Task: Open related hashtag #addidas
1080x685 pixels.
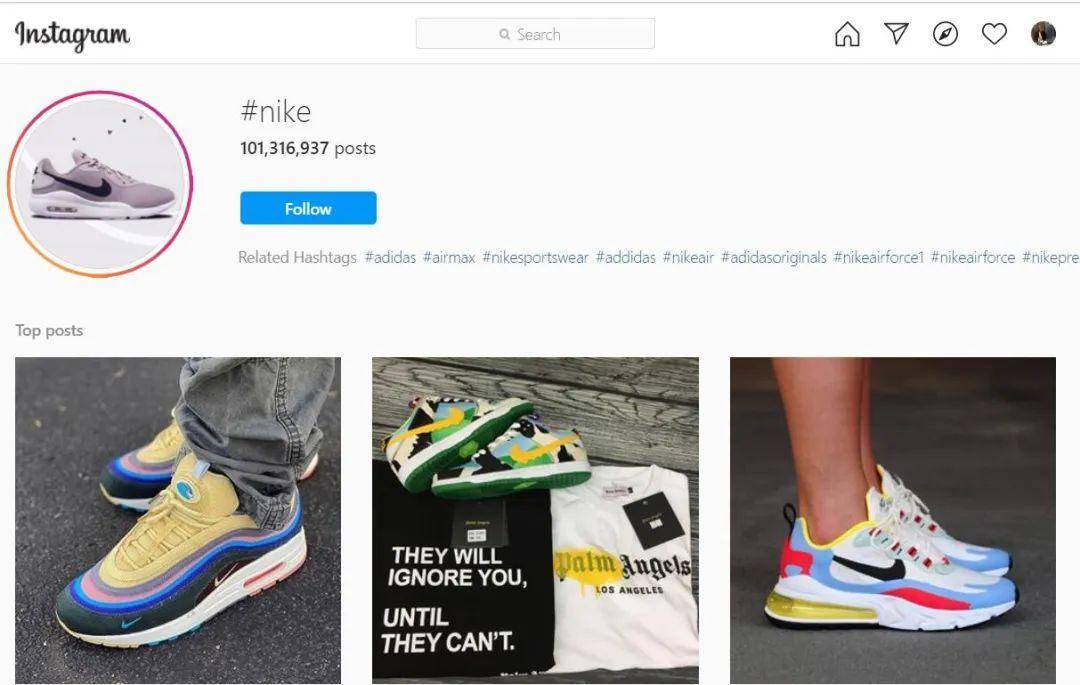Action: tap(625, 257)
